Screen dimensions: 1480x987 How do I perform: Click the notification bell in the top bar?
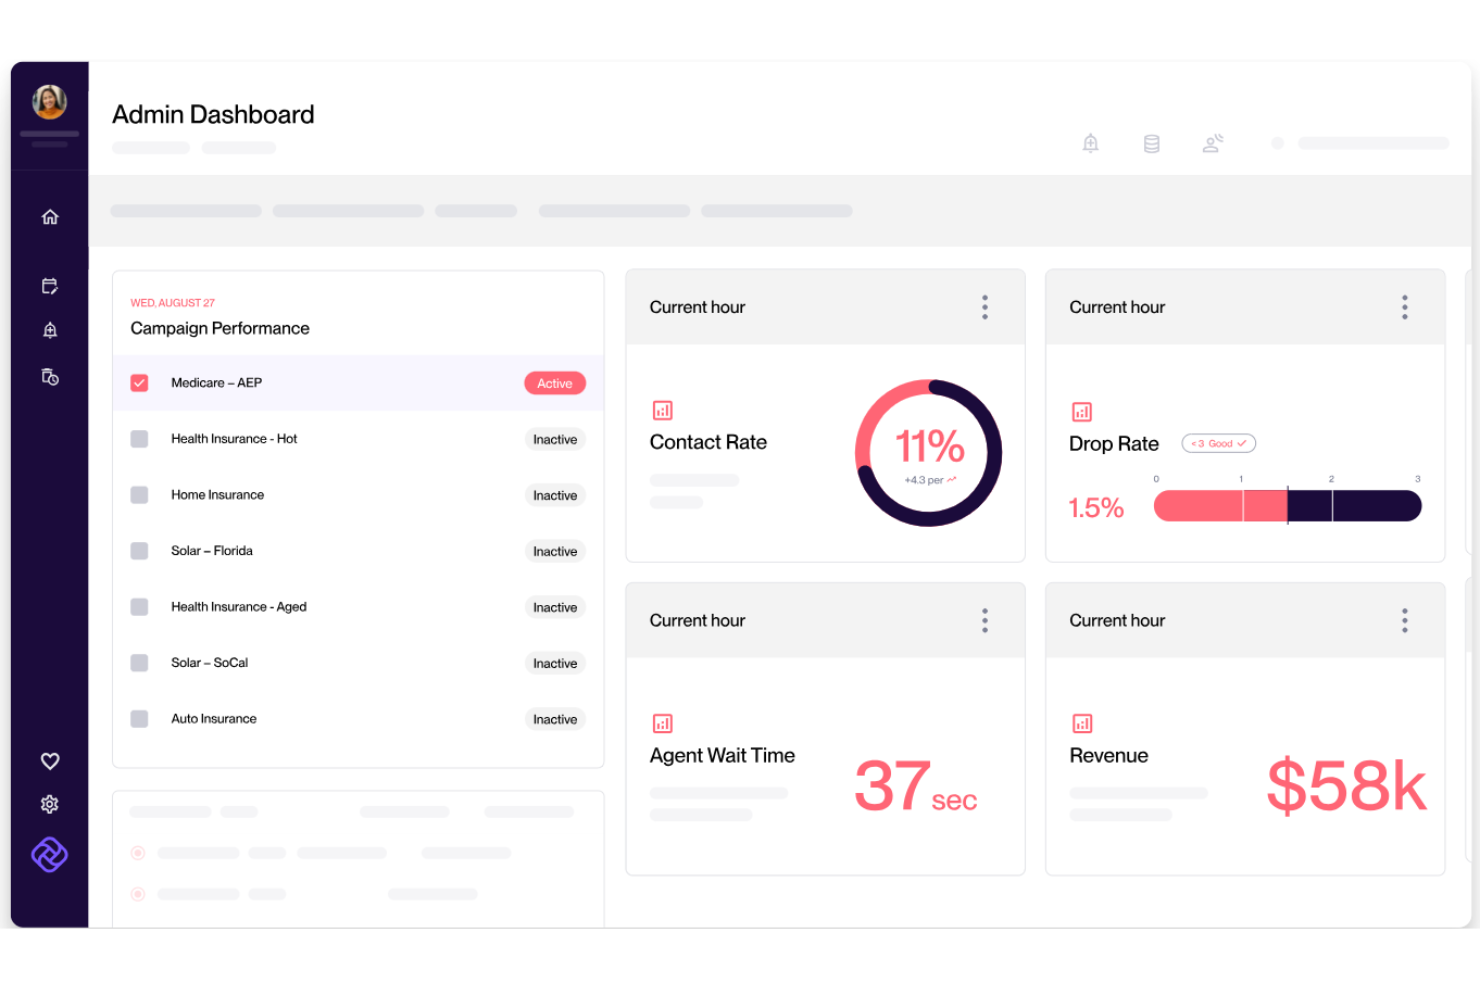pos(1090,143)
